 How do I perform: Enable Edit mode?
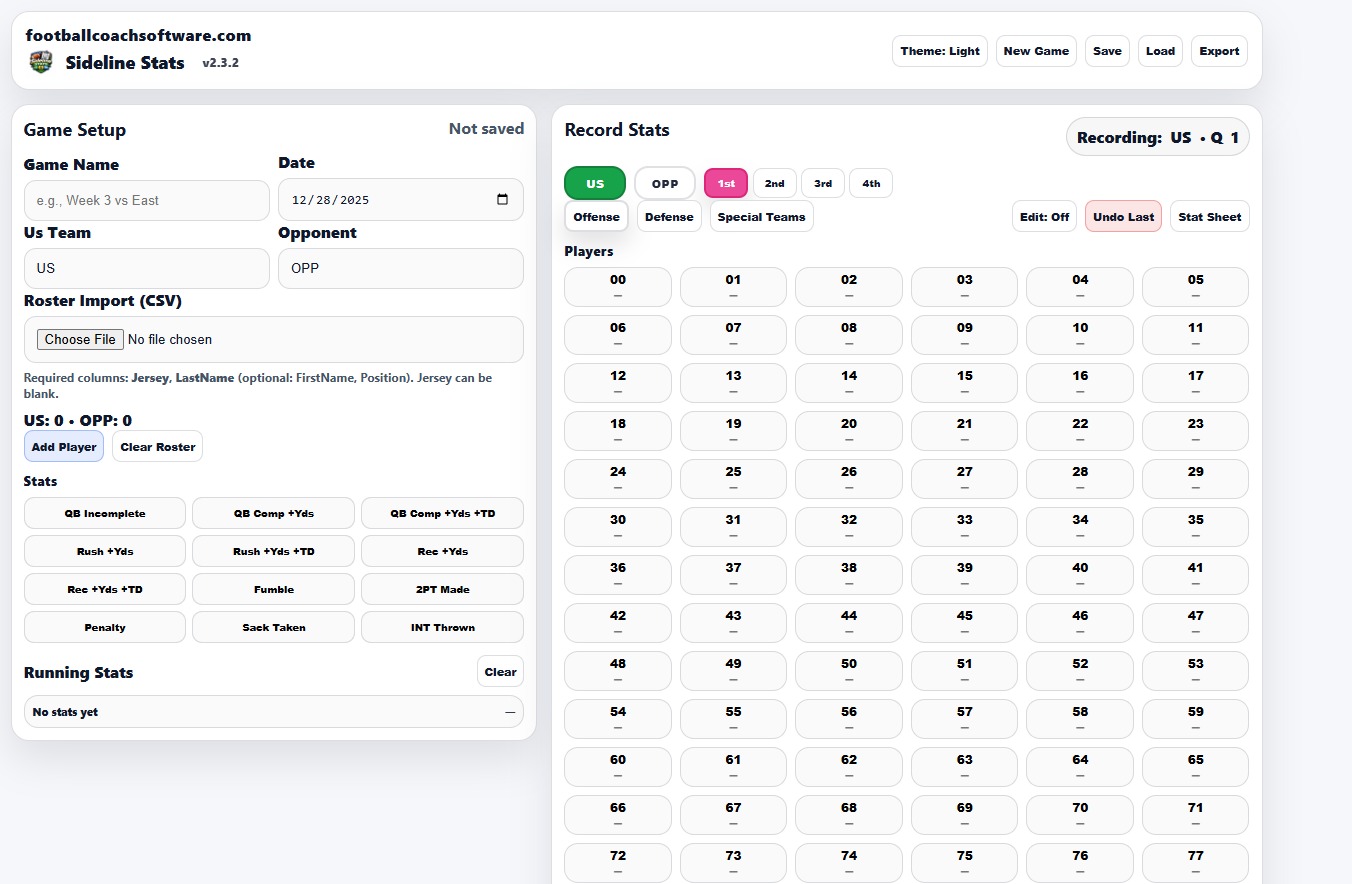[x=1044, y=216]
